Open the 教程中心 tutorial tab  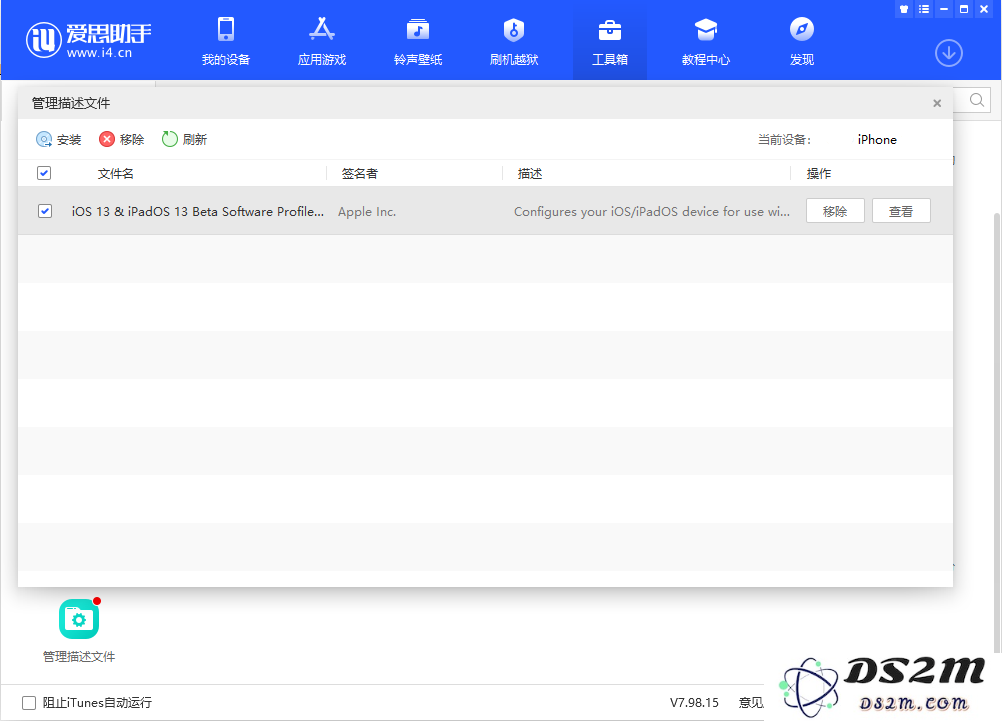[705, 41]
